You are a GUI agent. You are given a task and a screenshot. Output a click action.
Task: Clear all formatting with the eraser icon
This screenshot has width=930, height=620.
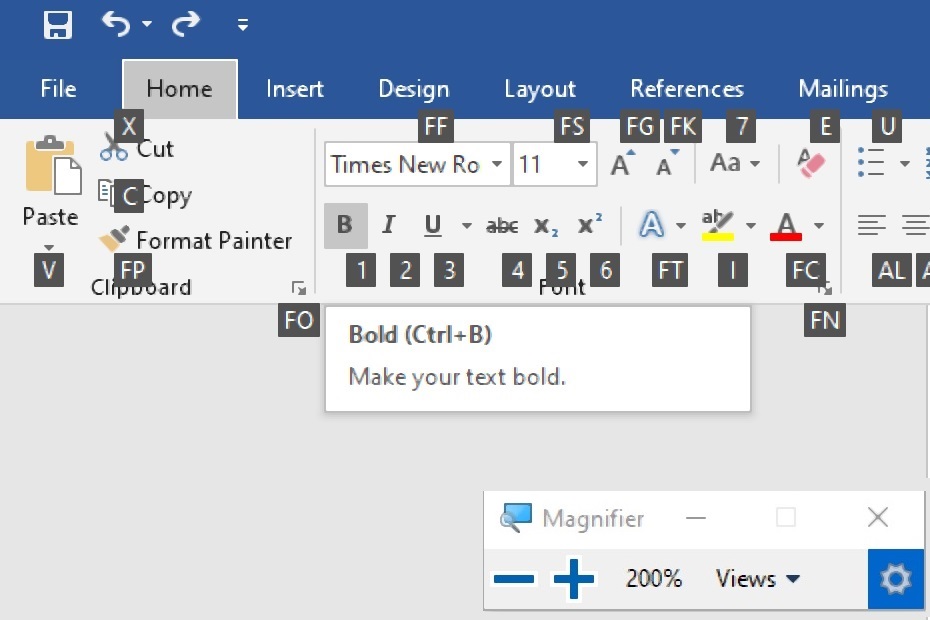(809, 163)
